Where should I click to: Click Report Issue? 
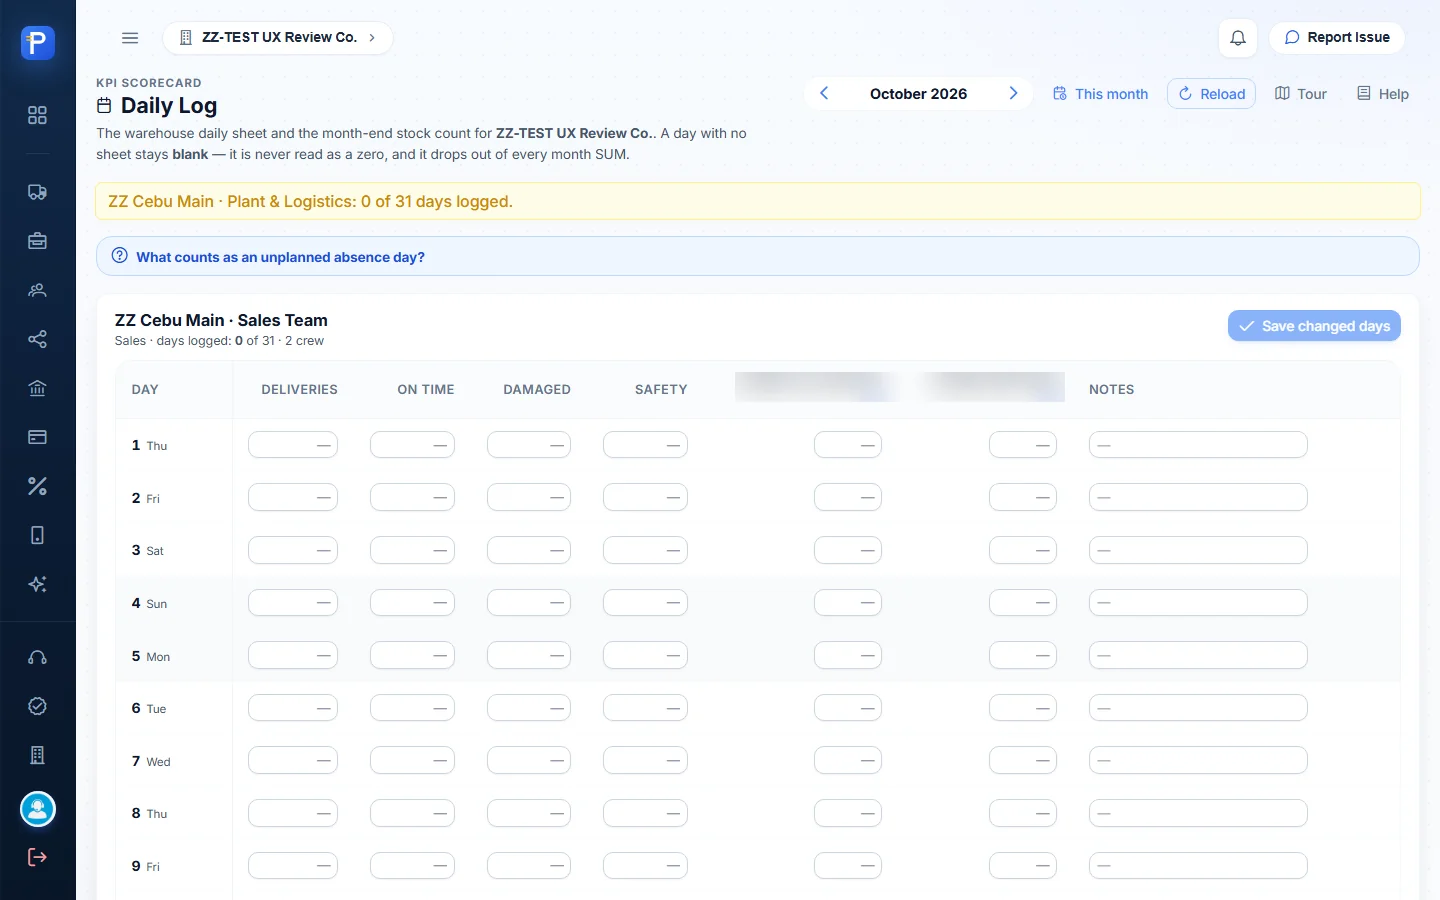(1337, 38)
